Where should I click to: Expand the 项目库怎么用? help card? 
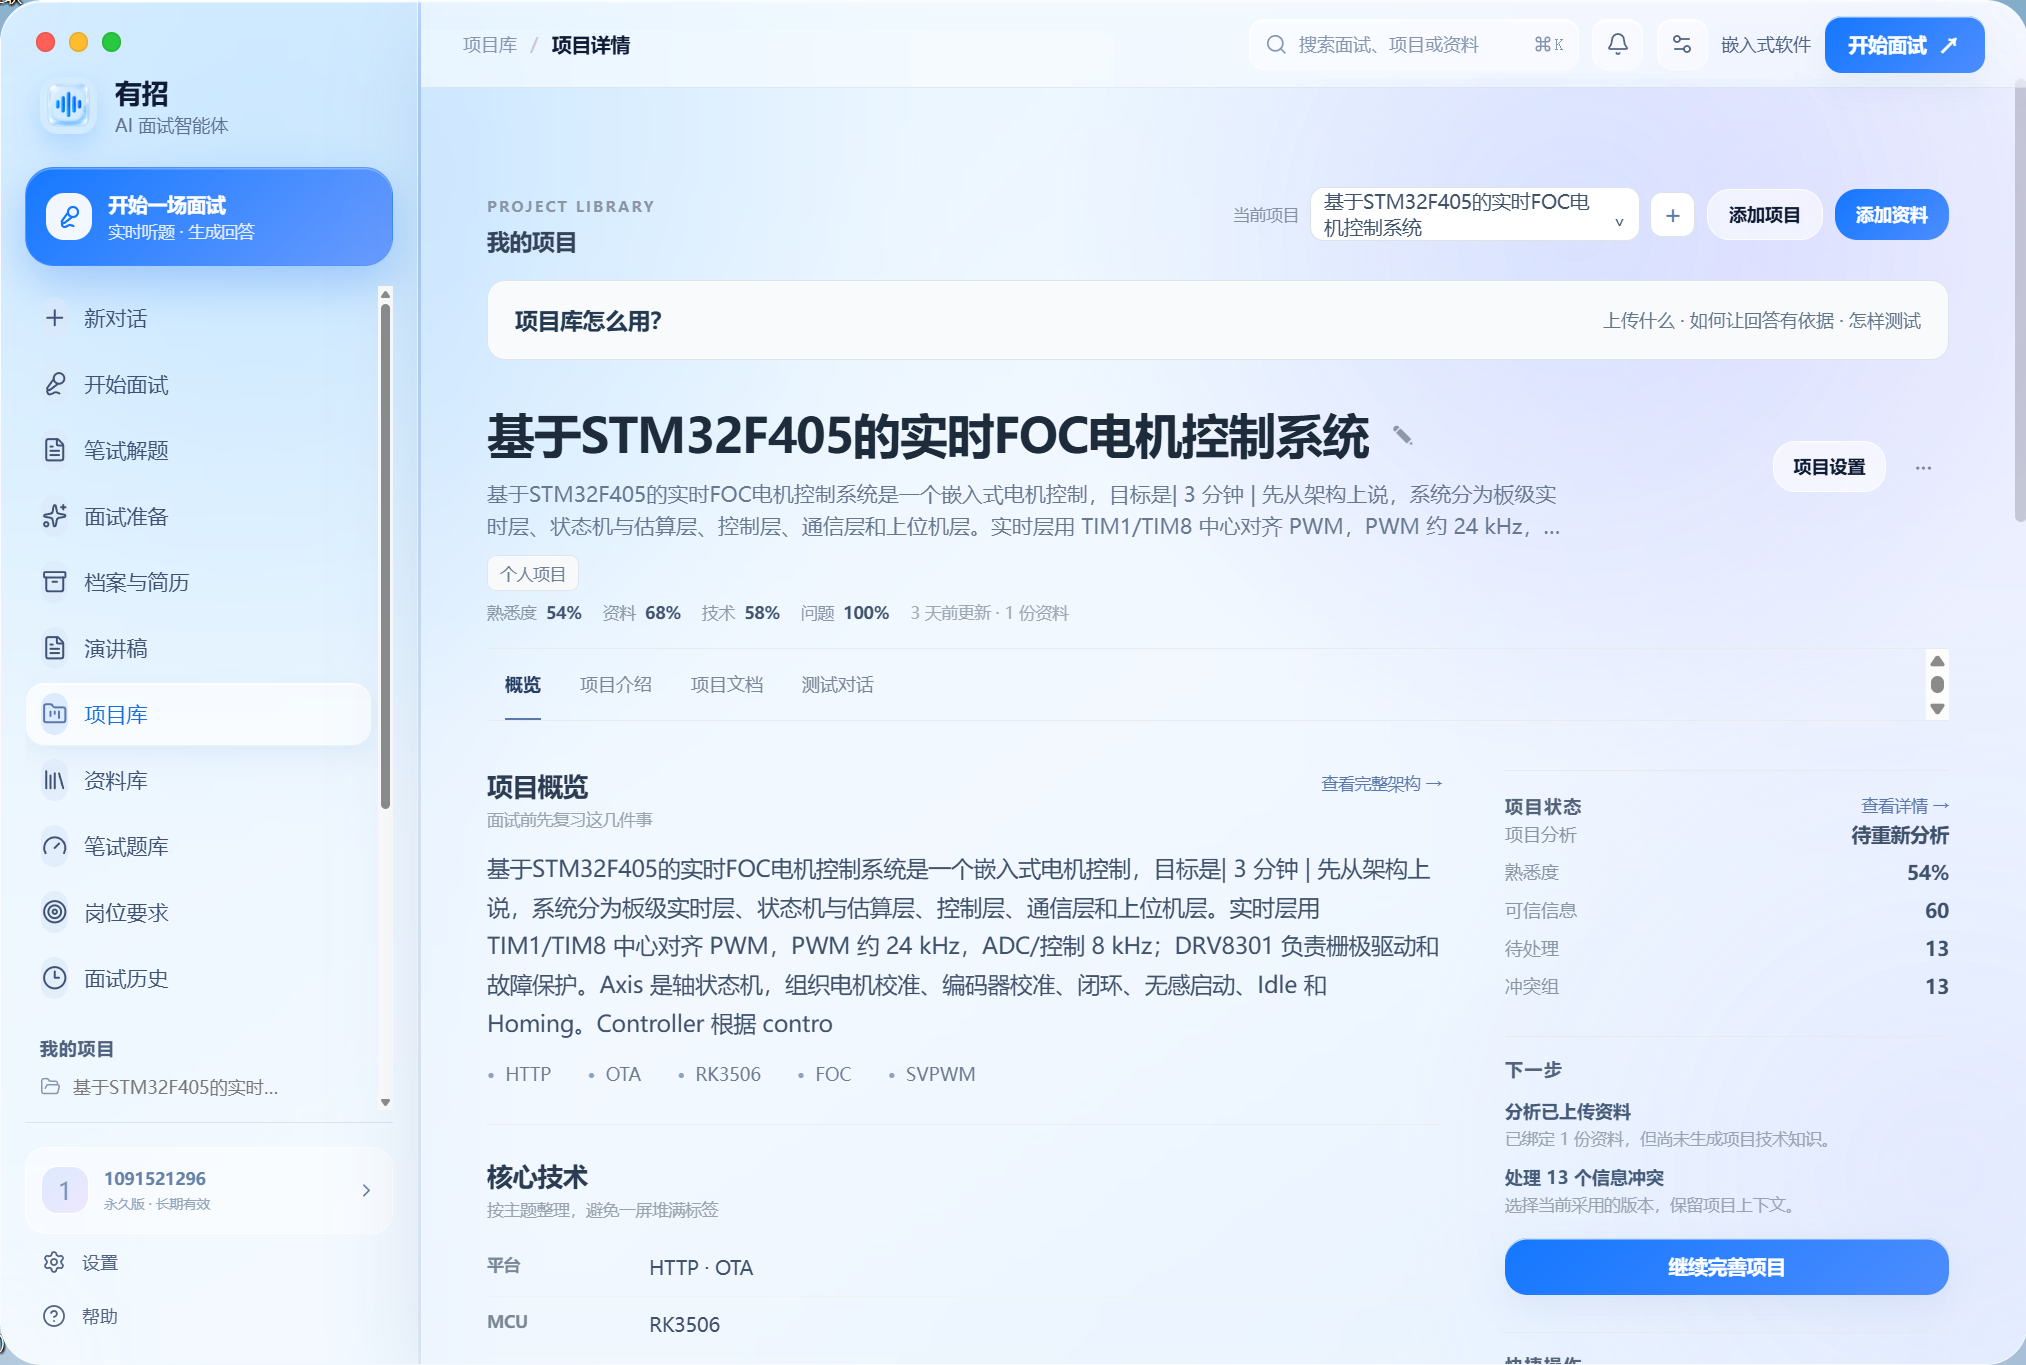pos(1217,321)
